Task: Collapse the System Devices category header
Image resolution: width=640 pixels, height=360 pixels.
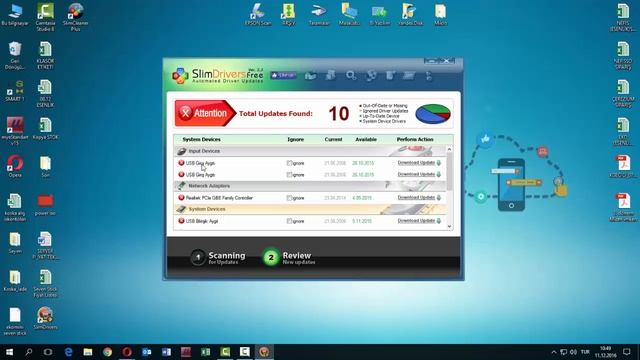Action: [x=310, y=209]
